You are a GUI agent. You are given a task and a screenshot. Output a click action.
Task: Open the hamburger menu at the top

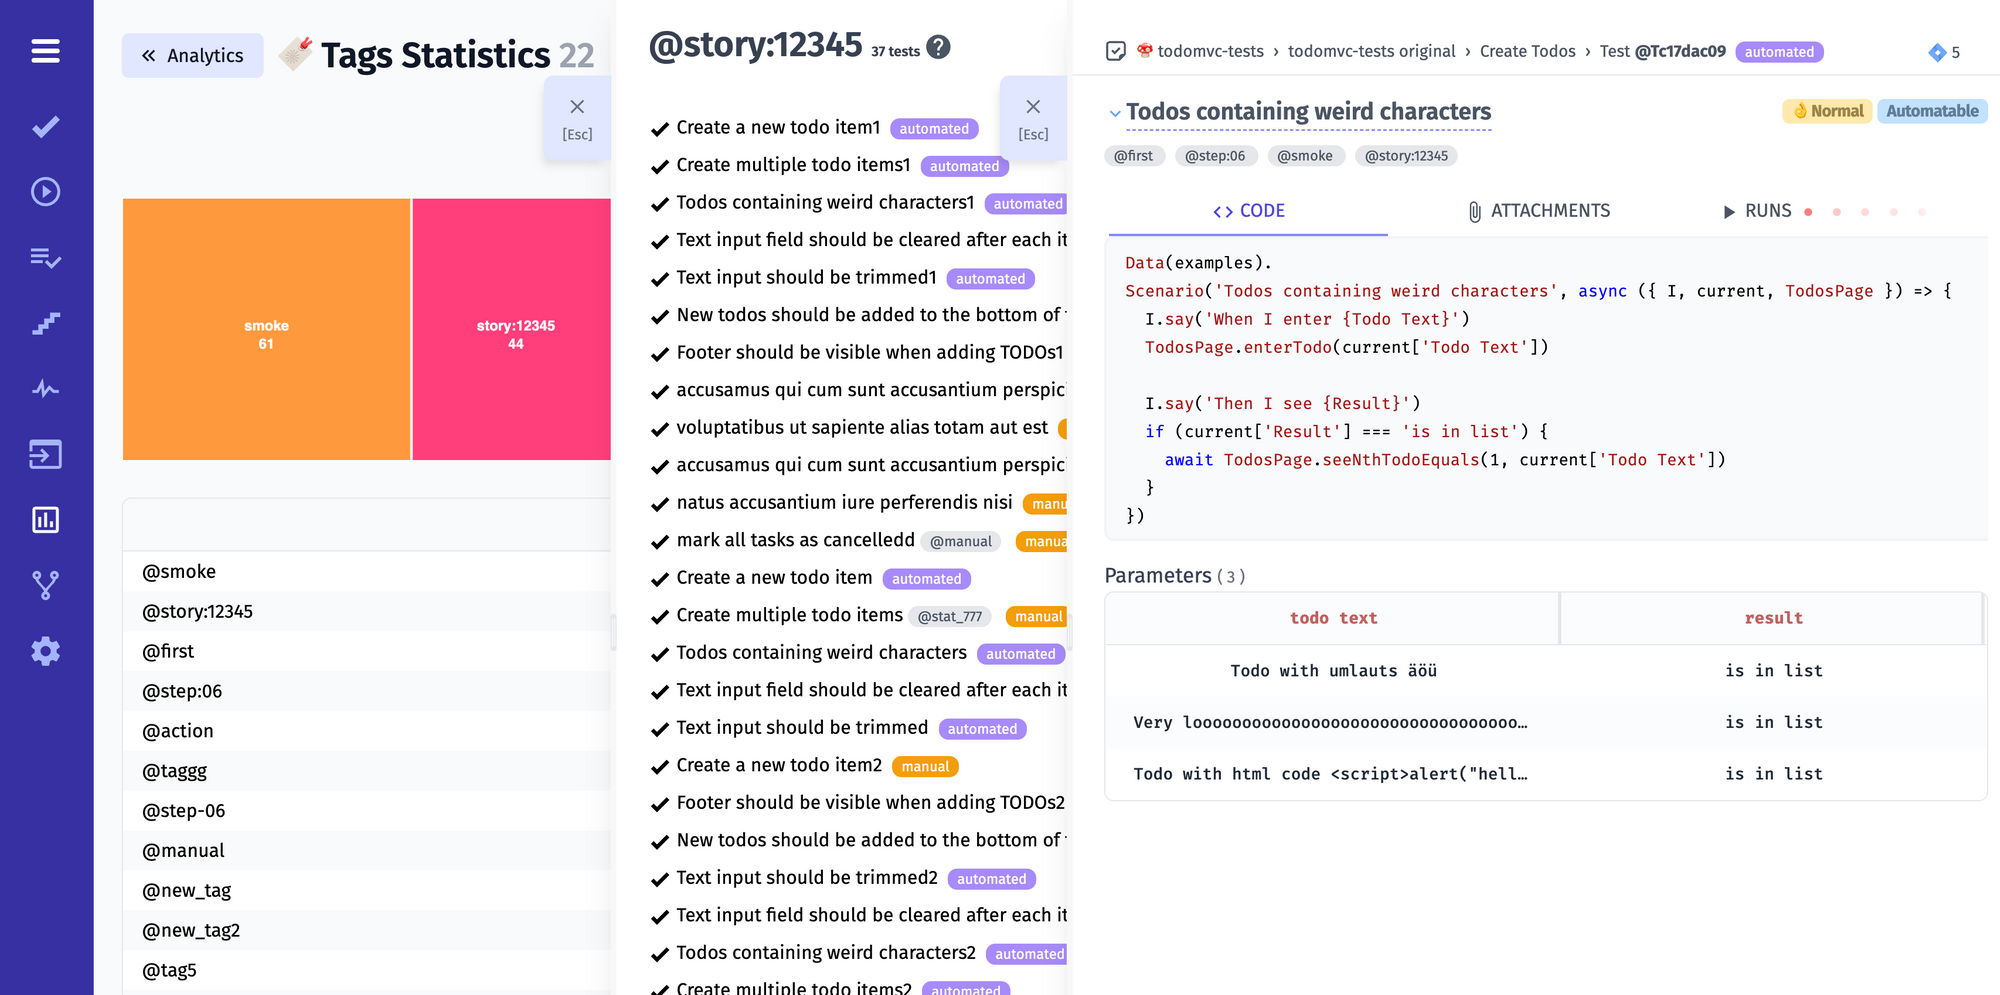point(45,50)
